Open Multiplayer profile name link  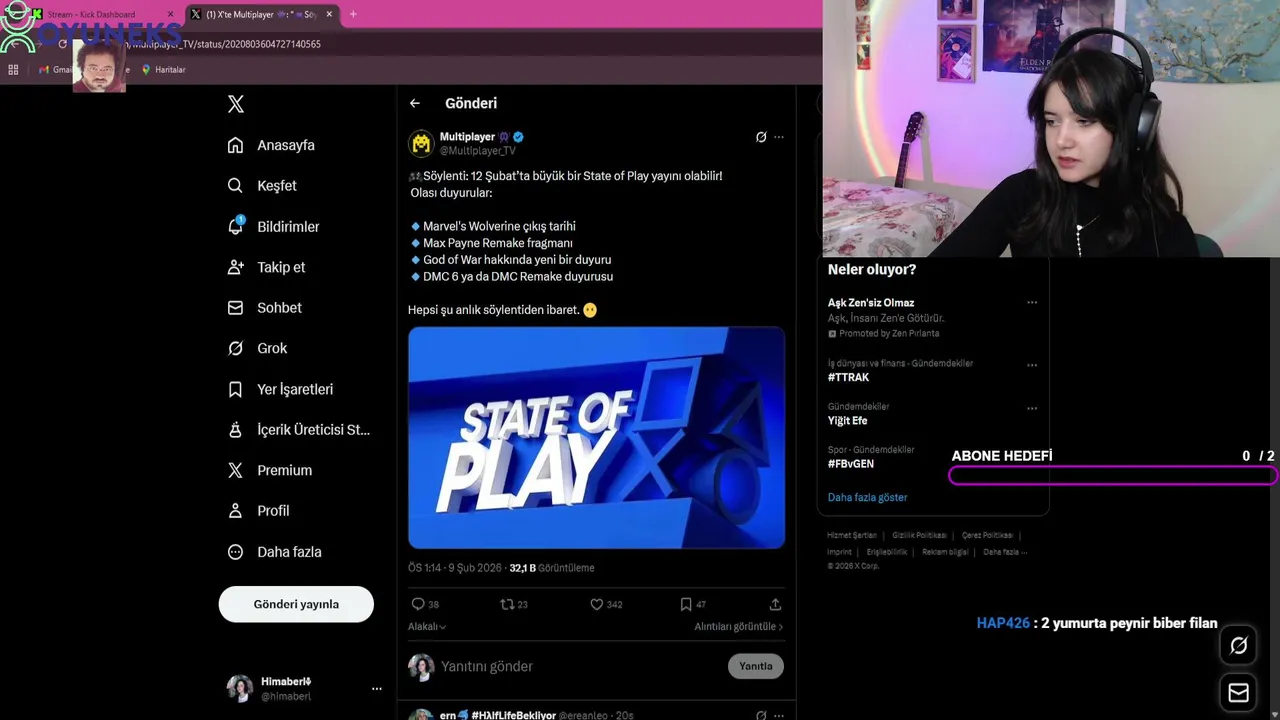click(x=467, y=137)
